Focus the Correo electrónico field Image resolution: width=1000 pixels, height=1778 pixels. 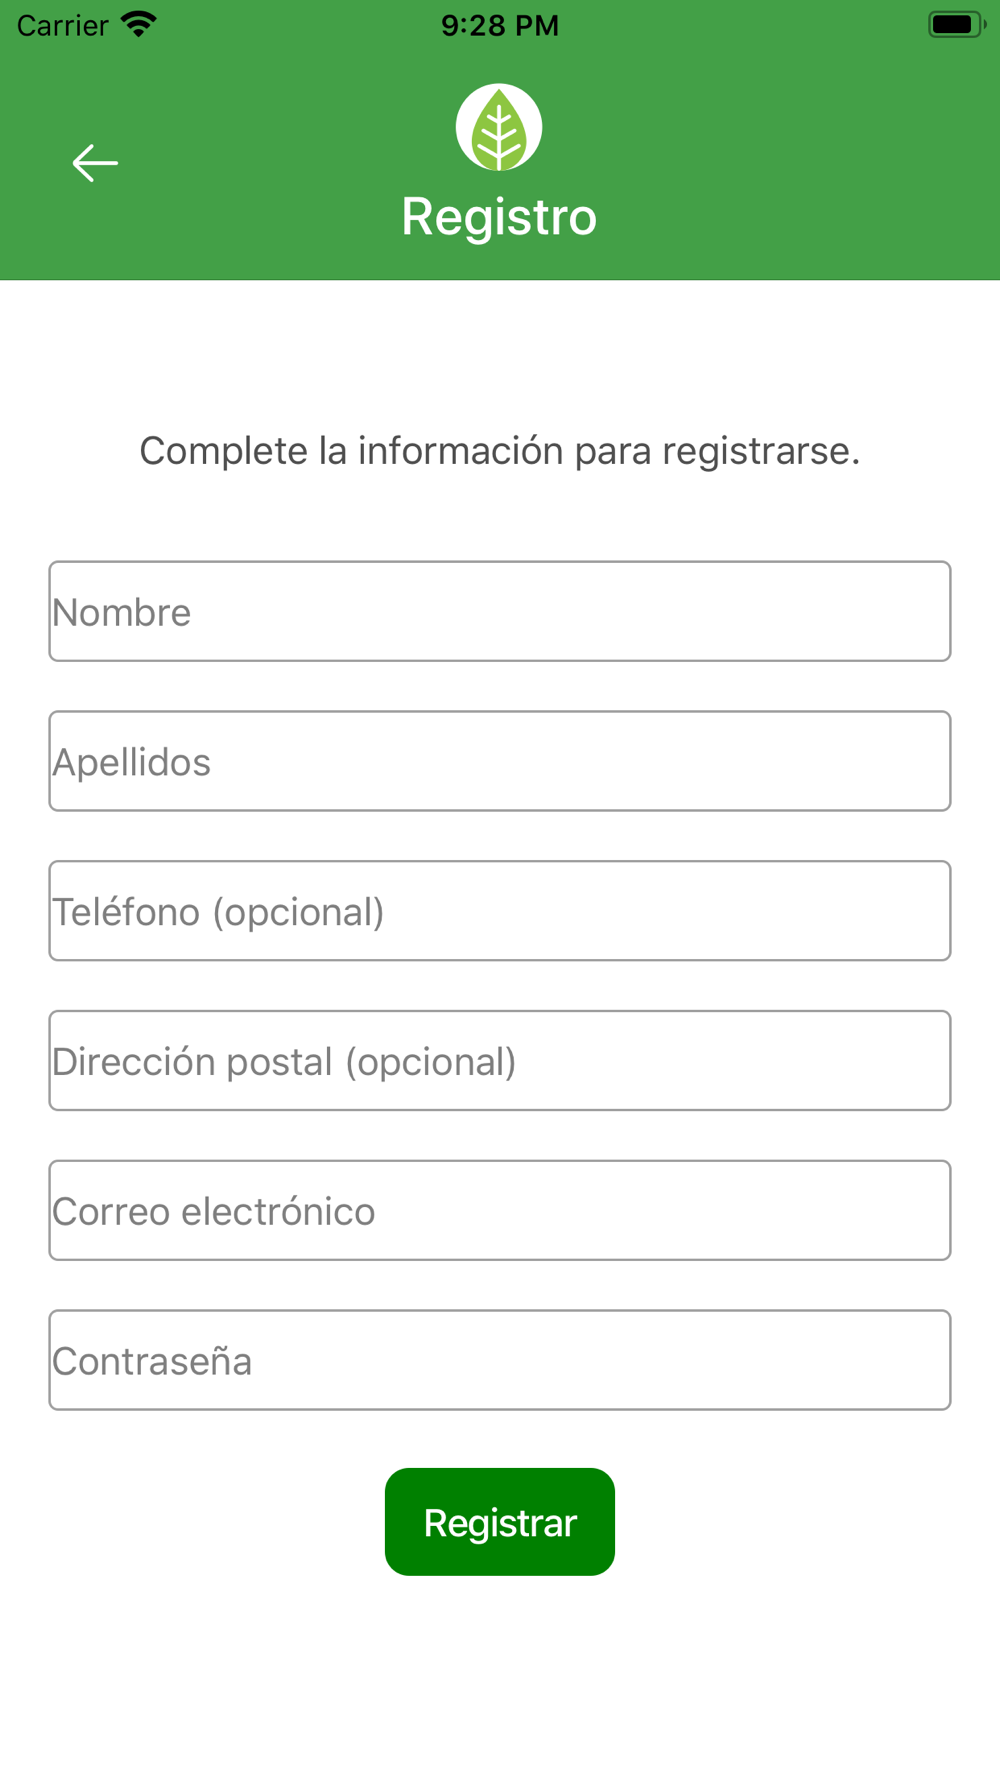[x=500, y=1211]
